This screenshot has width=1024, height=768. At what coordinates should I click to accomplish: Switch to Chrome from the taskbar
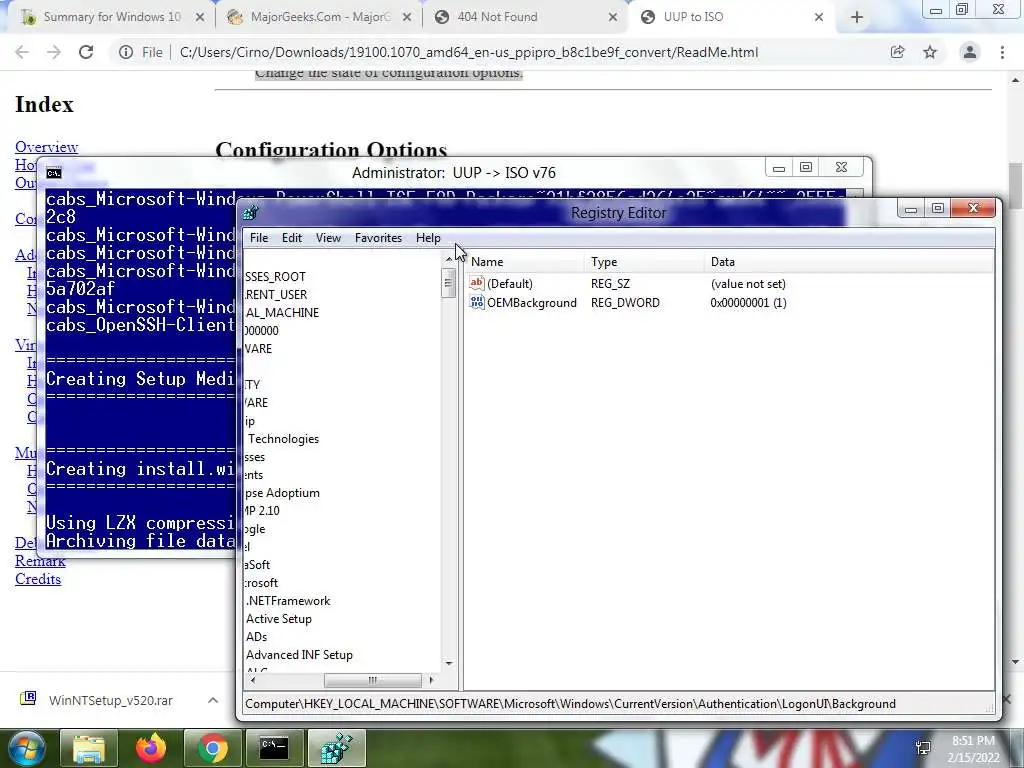212,748
